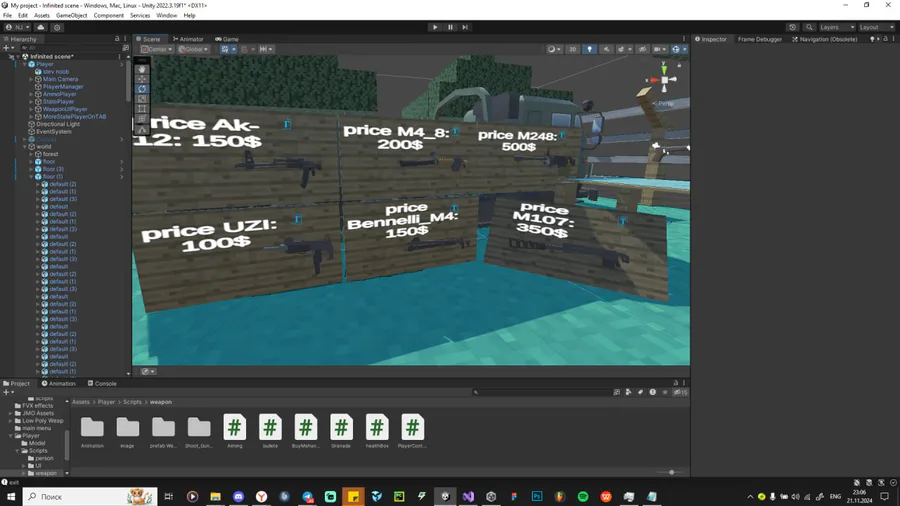Lock the Hierarchy panel

(117, 39)
